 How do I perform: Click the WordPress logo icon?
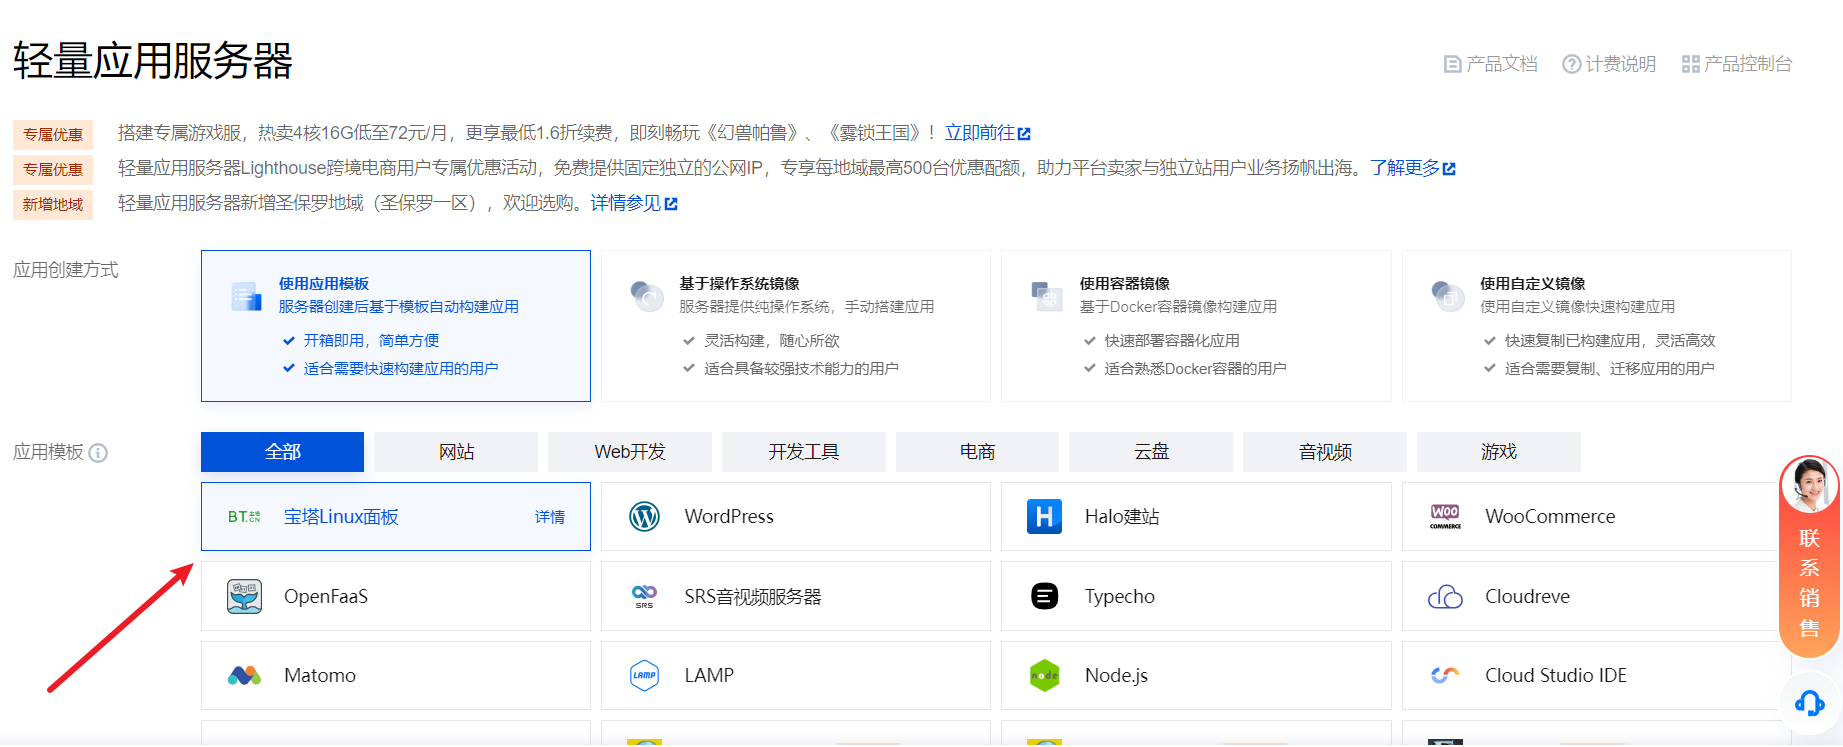tap(644, 517)
